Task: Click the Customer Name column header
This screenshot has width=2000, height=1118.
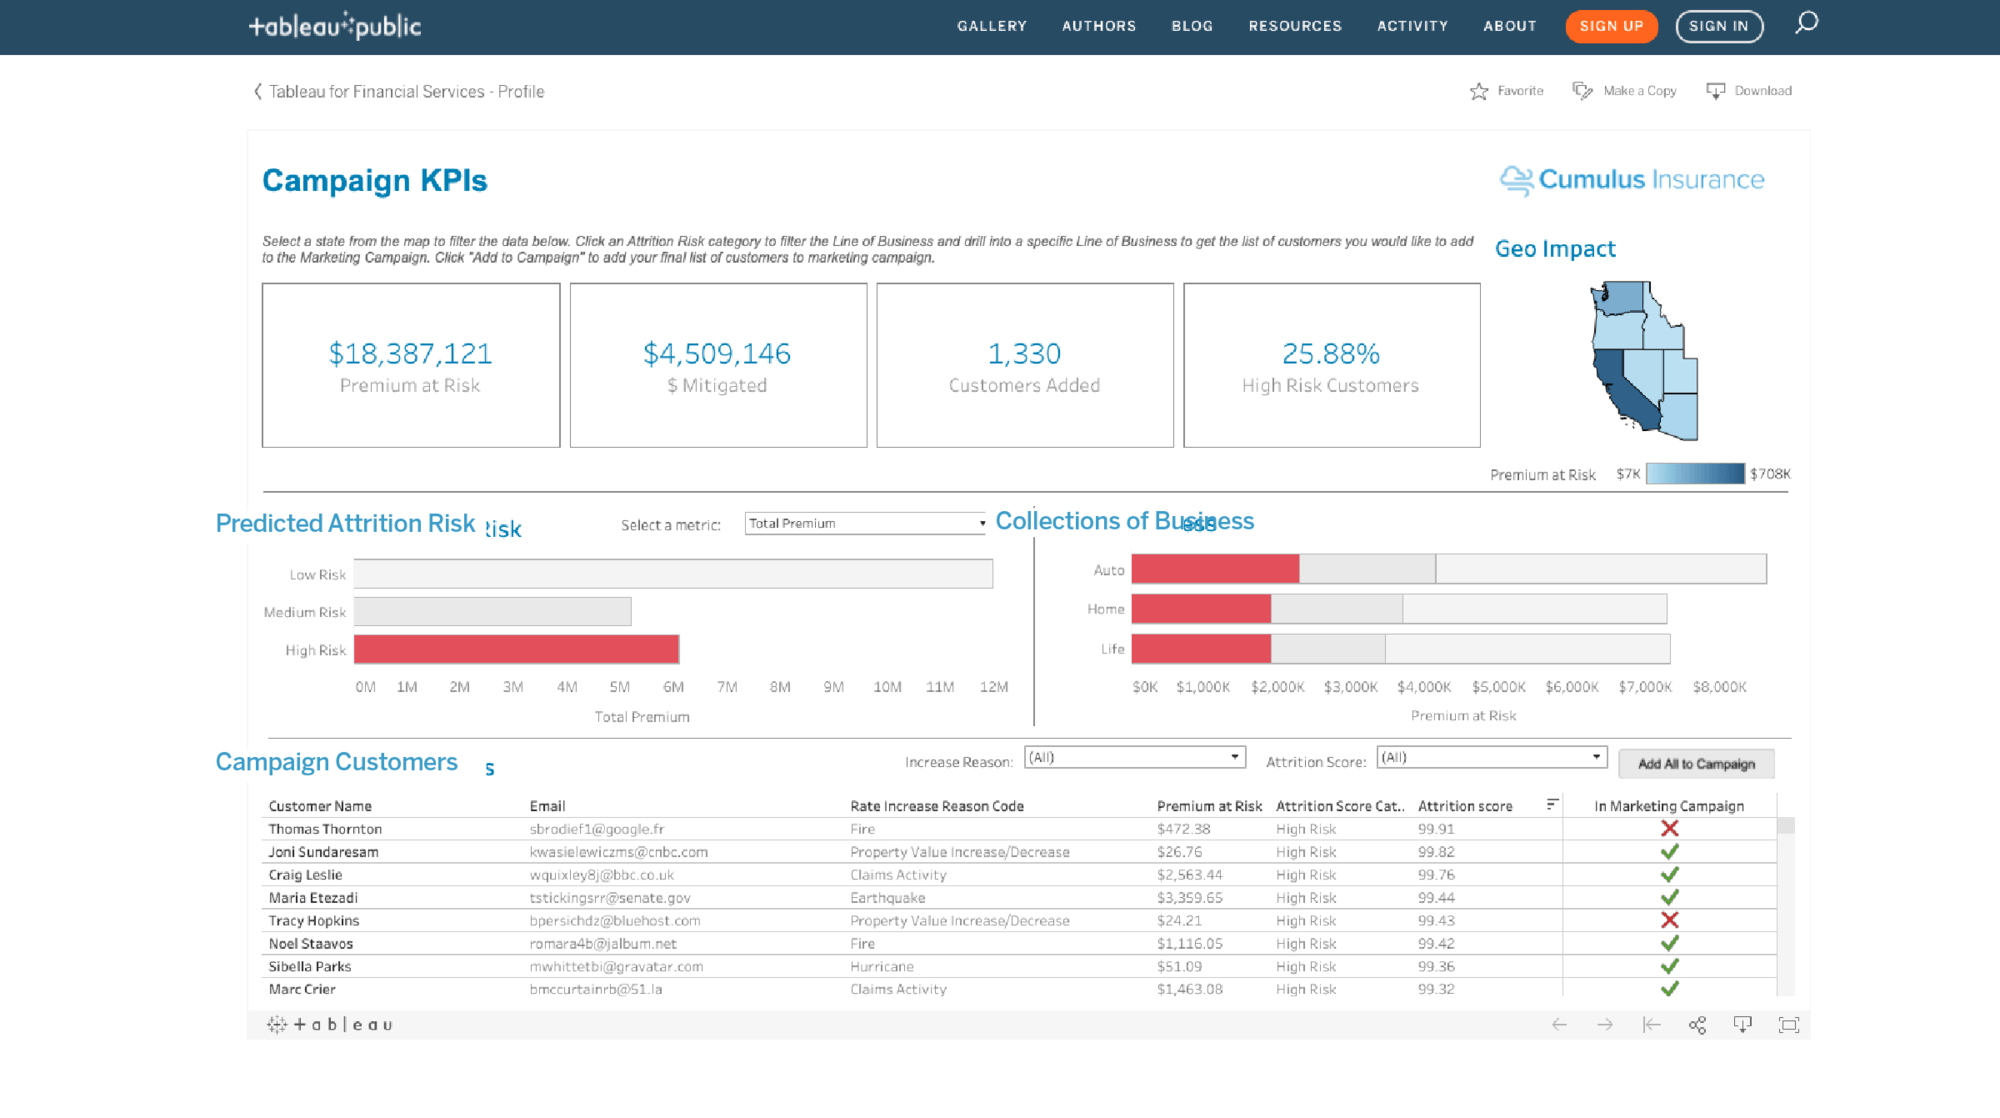Action: point(320,806)
